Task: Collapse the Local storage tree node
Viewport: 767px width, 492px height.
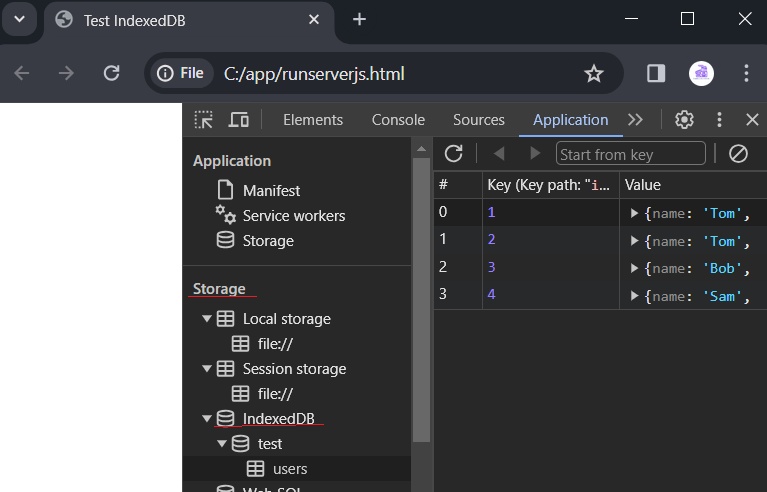Action: point(207,319)
